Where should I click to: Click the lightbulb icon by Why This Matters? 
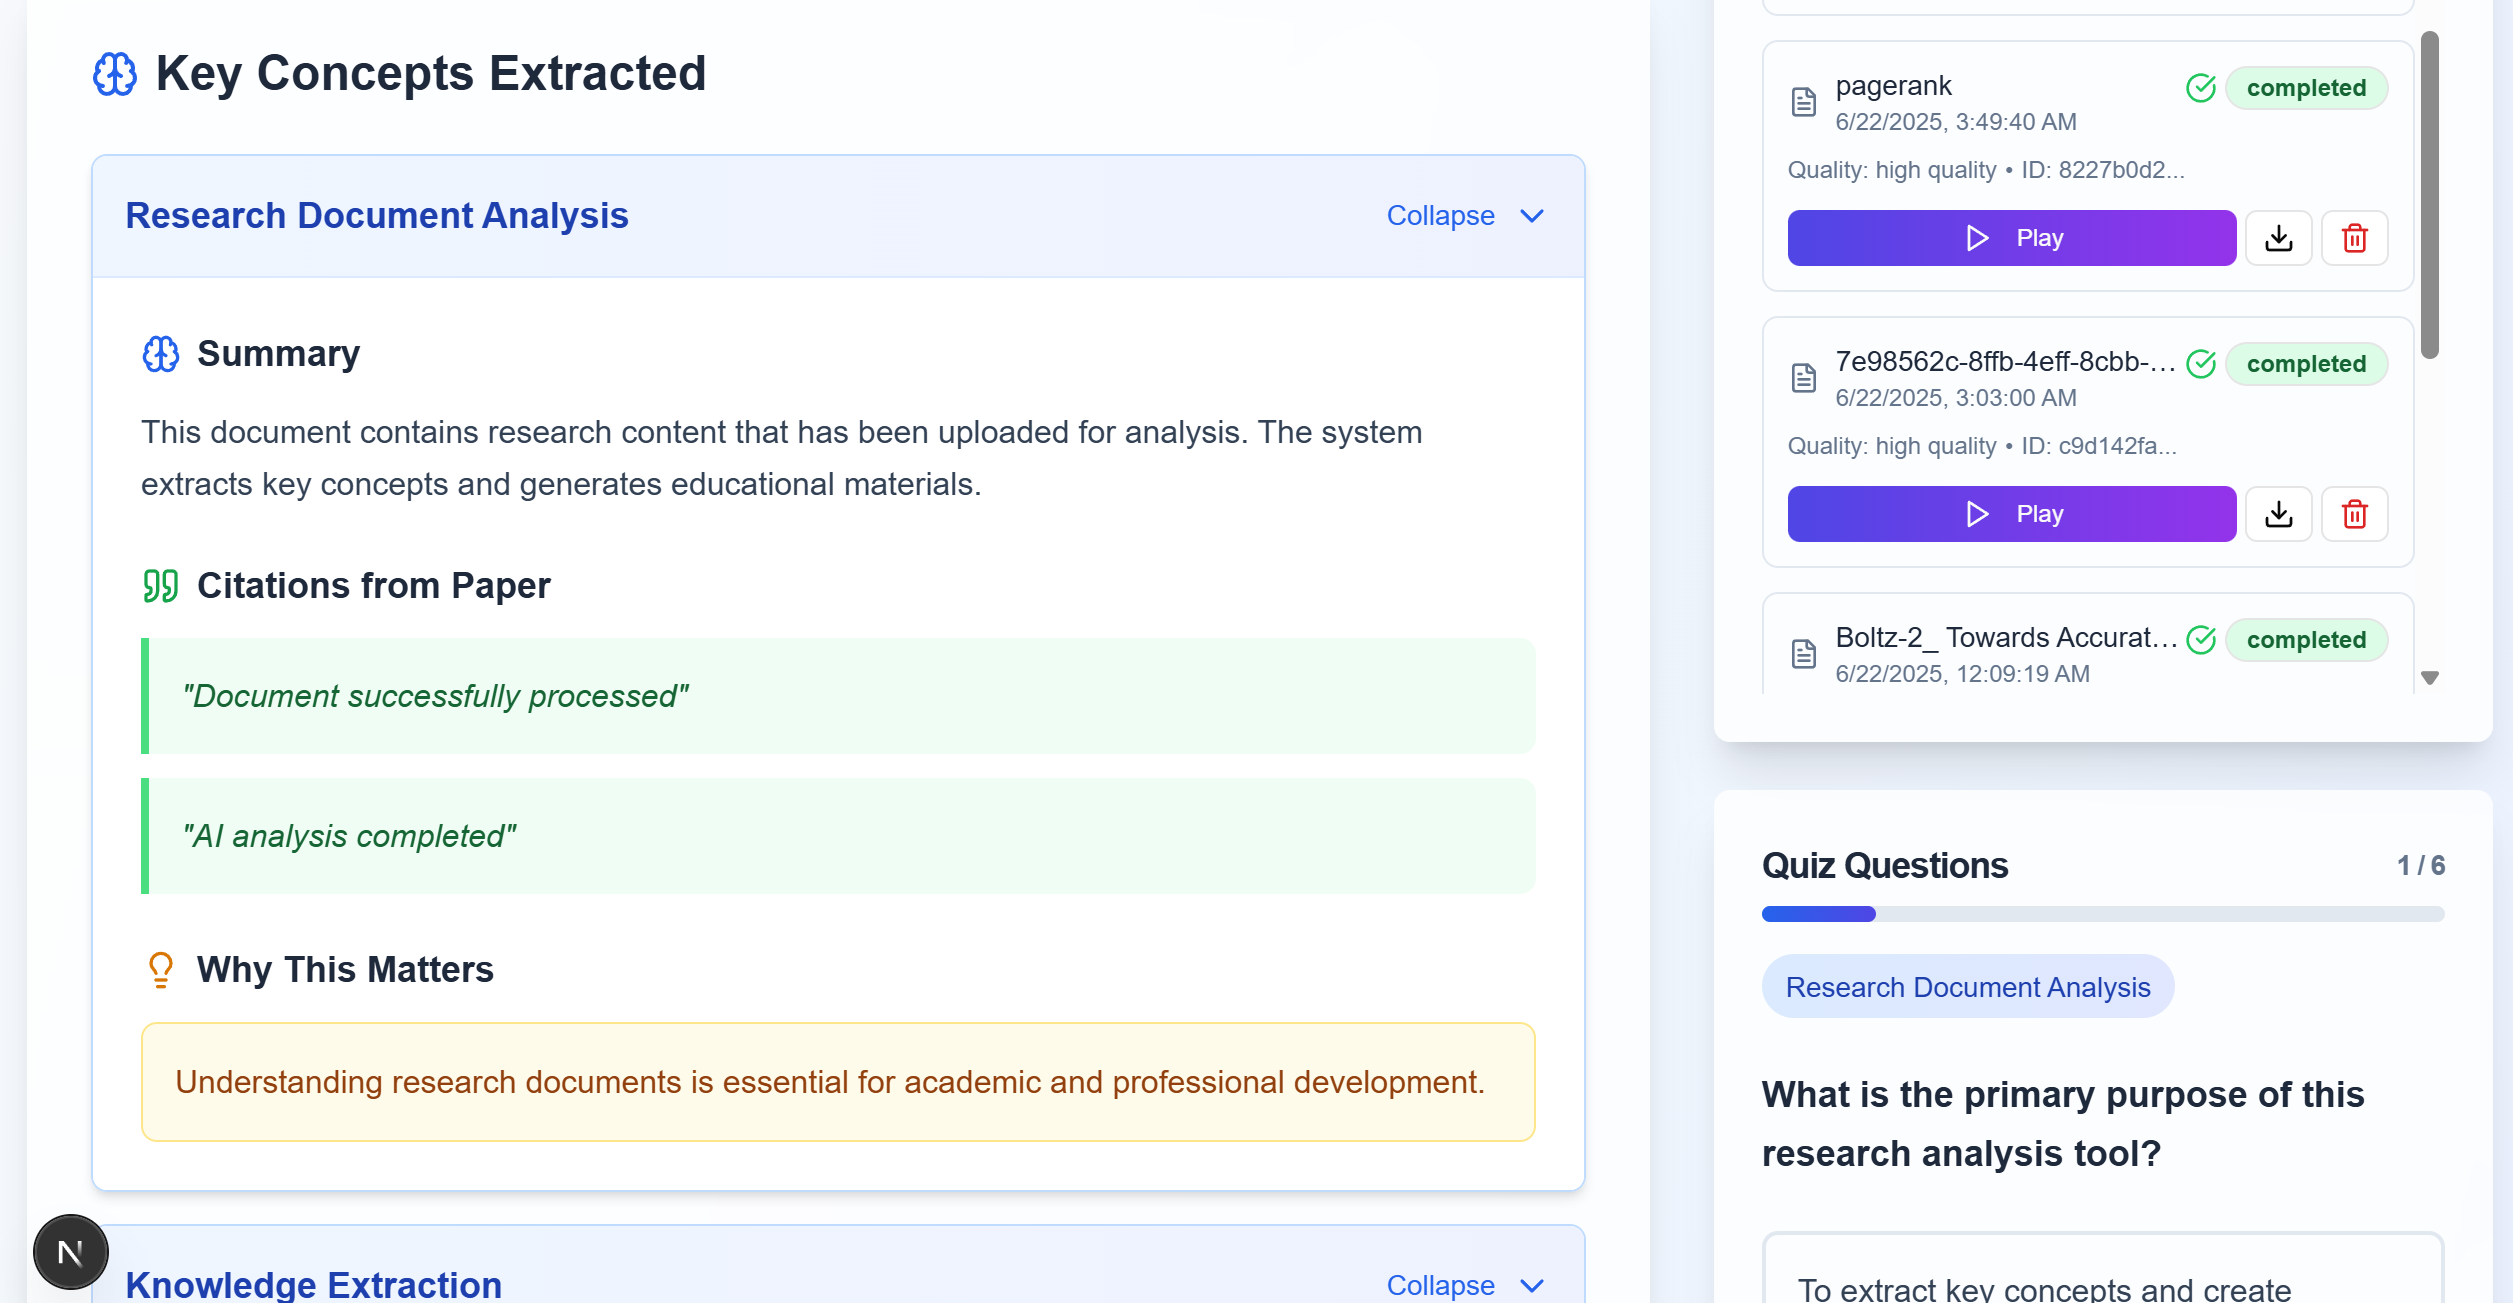tap(160, 970)
